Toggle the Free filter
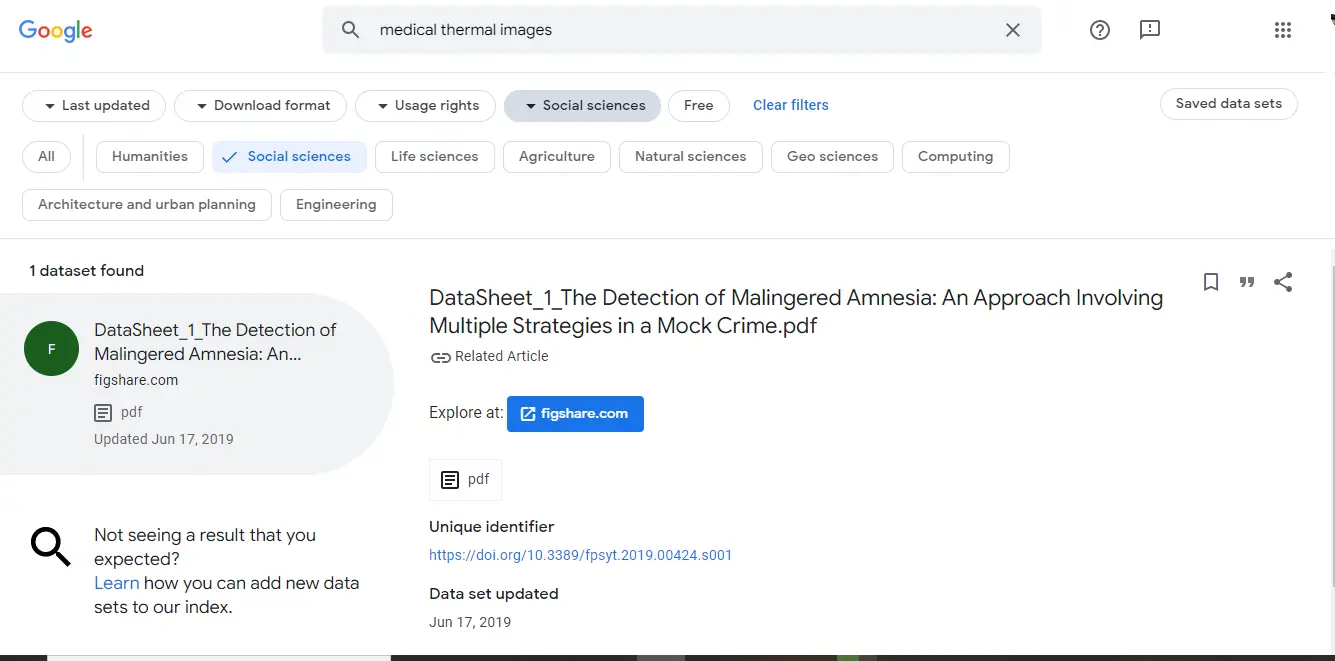Image resolution: width=1335 pixels, height=661 pixels. click(698, 105)
